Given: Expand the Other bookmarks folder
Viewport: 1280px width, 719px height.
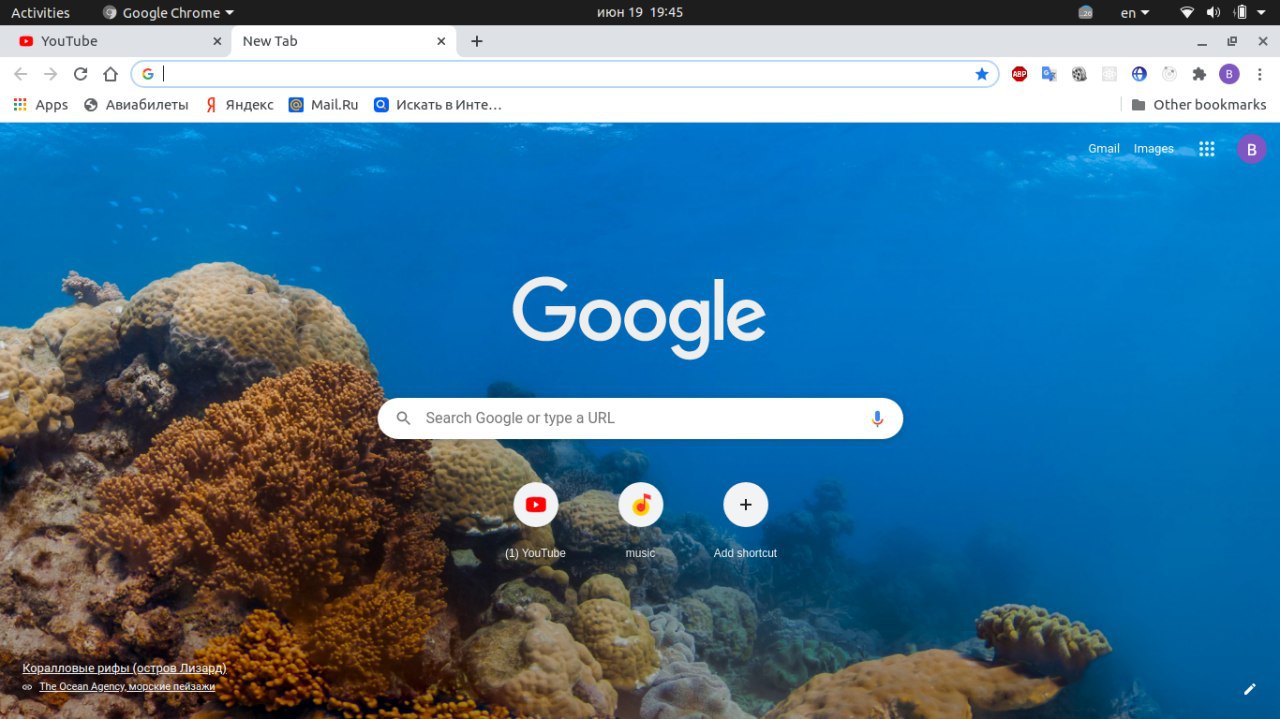Looking at the screenshot, I should pyautogui.click(x=1198, y=105).
